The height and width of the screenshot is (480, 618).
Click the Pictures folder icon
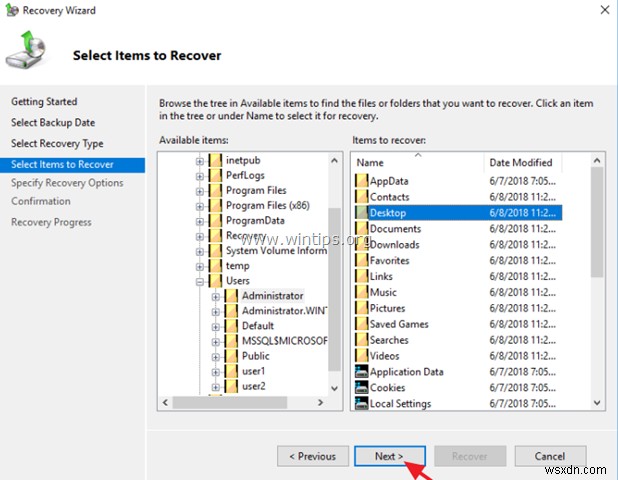(x=361, y=308)
